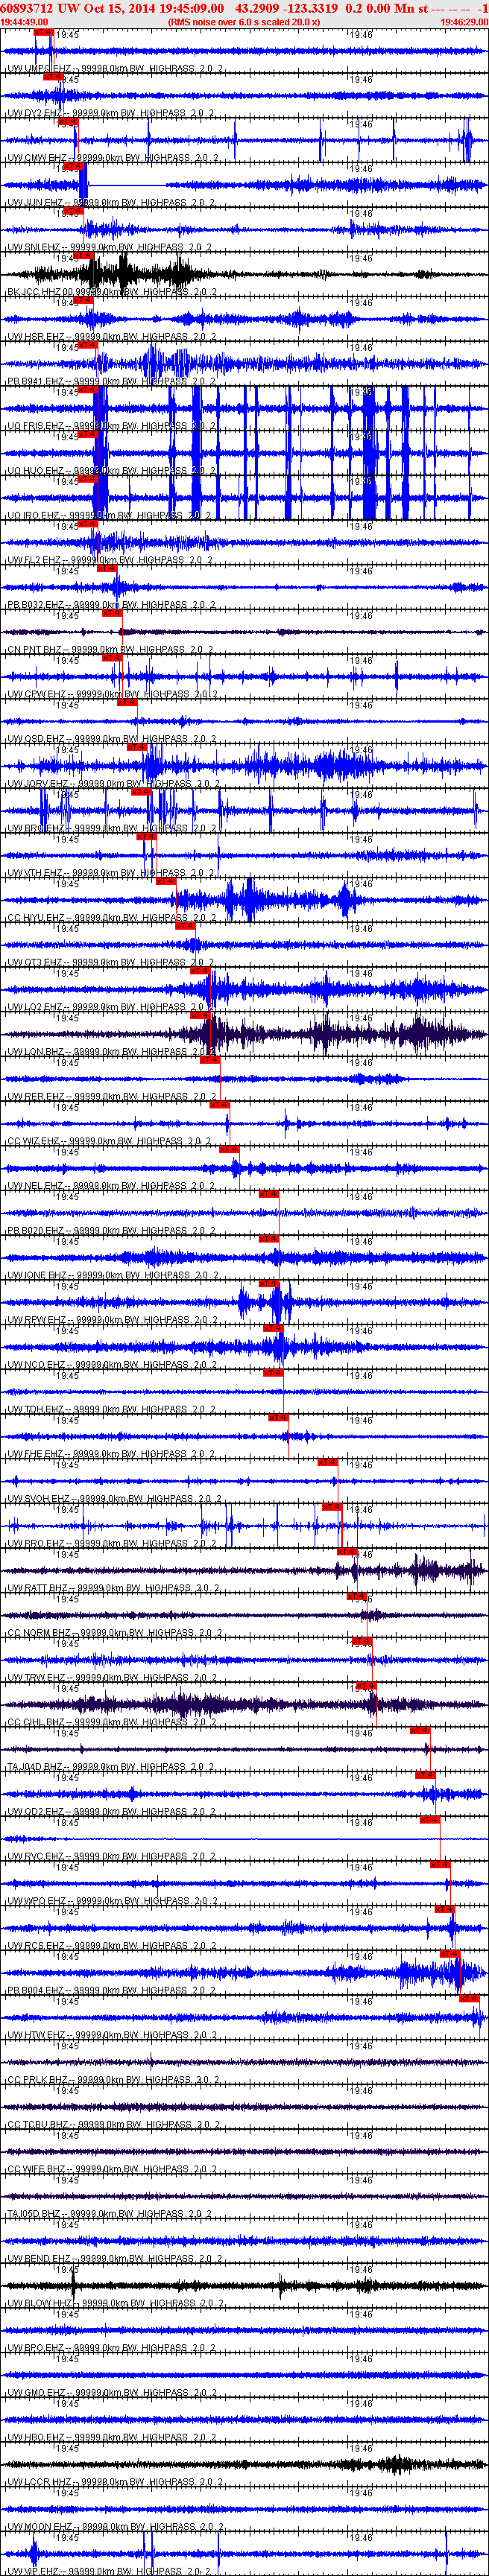489x2576 pixels.
Task: Select the BK JCC HHZ station label
Action: [x=111, y=292]
